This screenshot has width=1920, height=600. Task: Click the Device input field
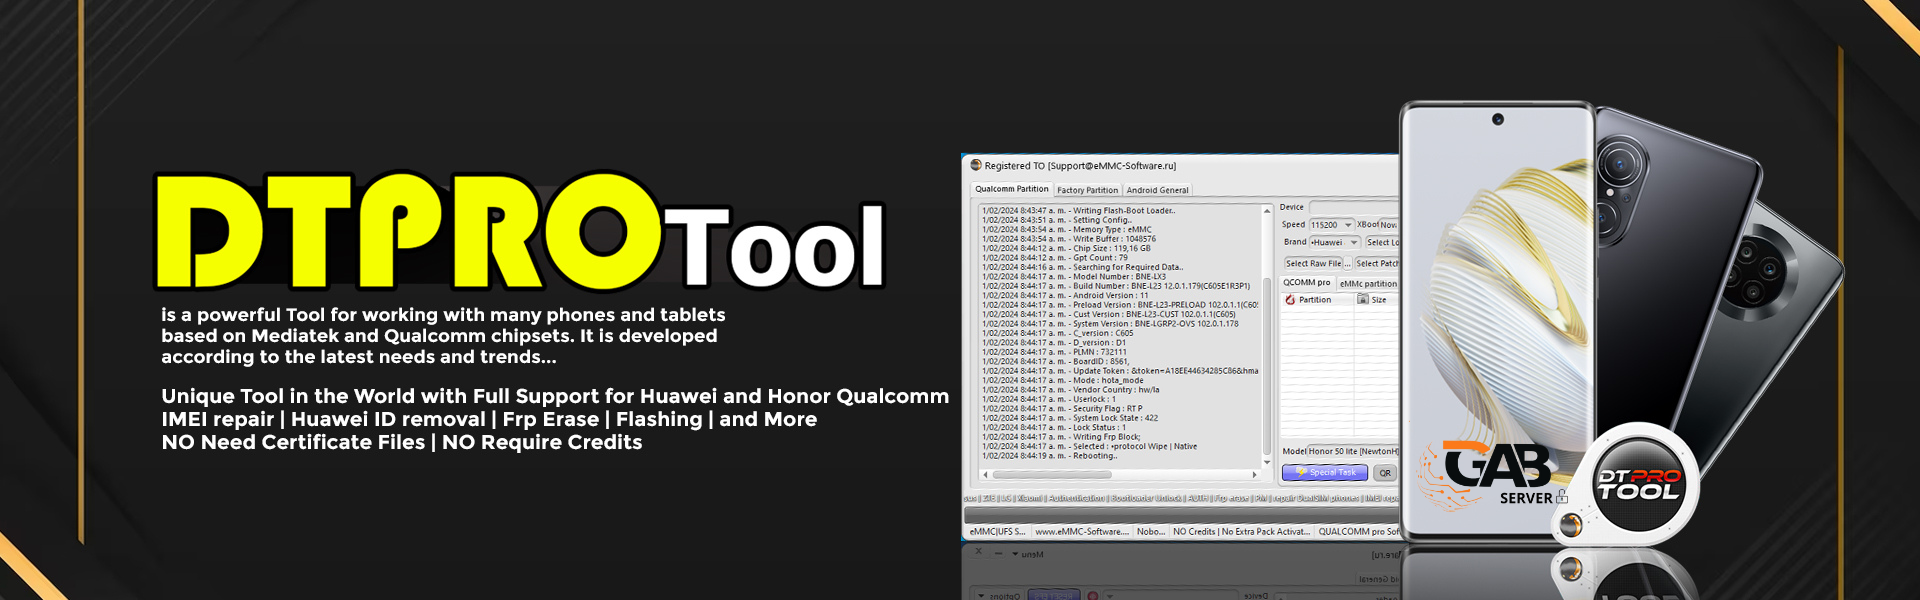coord(1354,207)
